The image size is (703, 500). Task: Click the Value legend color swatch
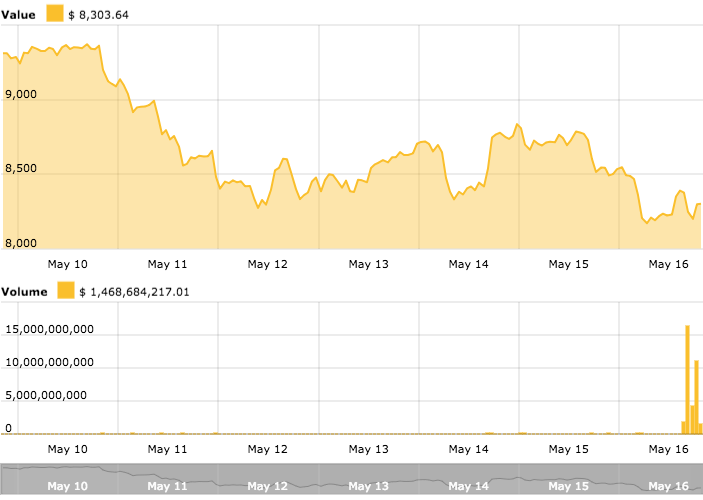[55, 13]
